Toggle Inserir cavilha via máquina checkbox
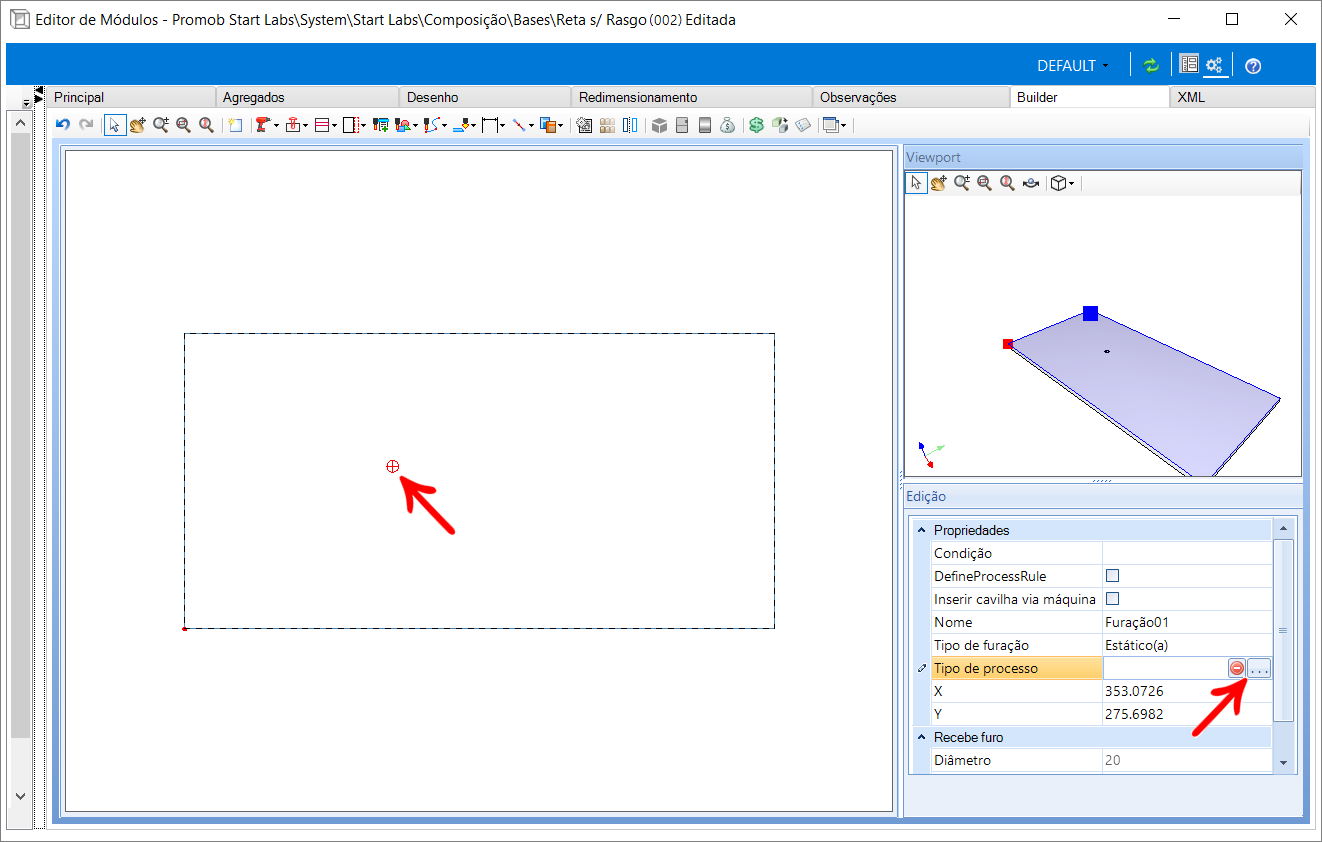 1112,599
